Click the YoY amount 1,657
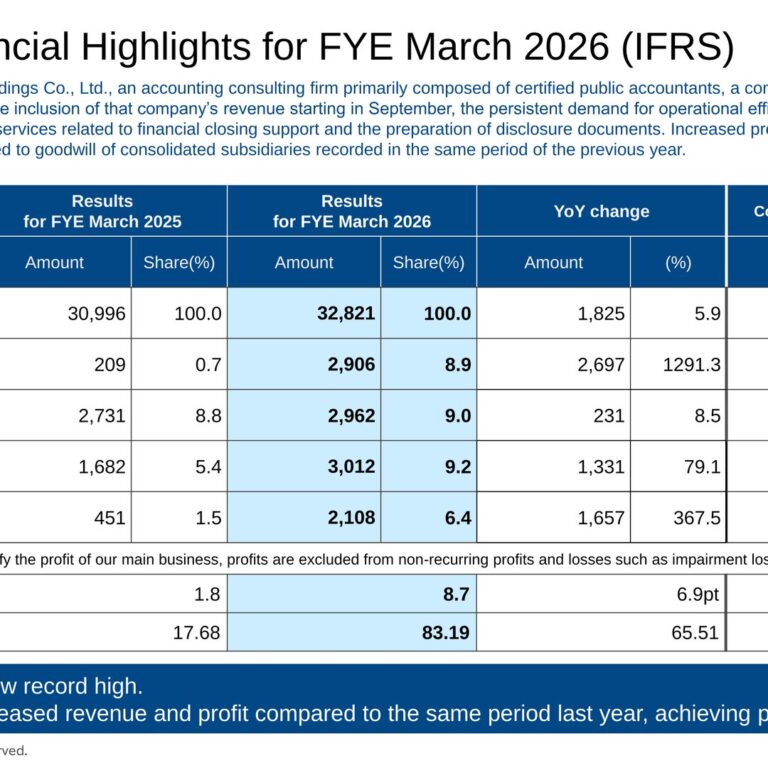The height and width of the screenshot is (768, 768). coord(601,518)
